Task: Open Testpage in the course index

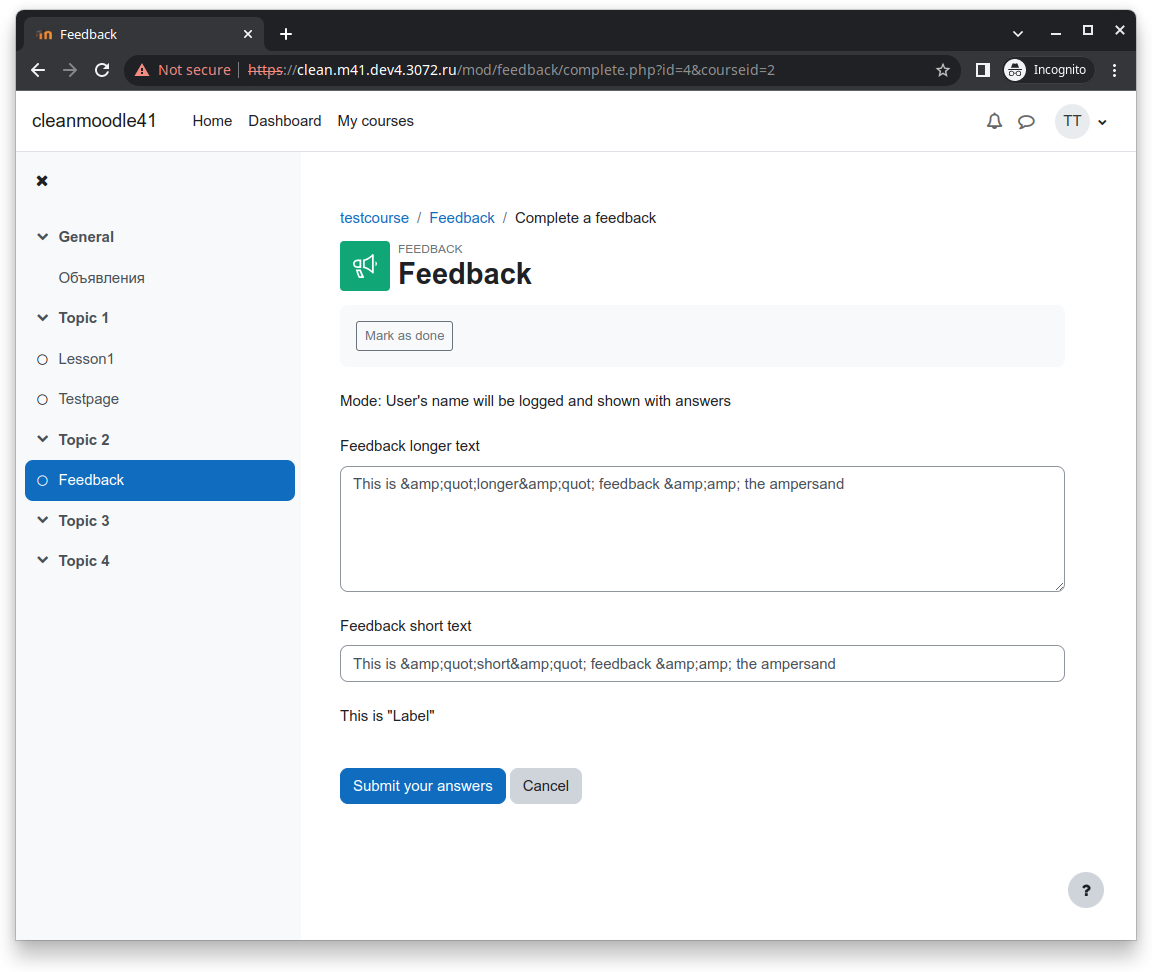Action: (x=89, y=400)
